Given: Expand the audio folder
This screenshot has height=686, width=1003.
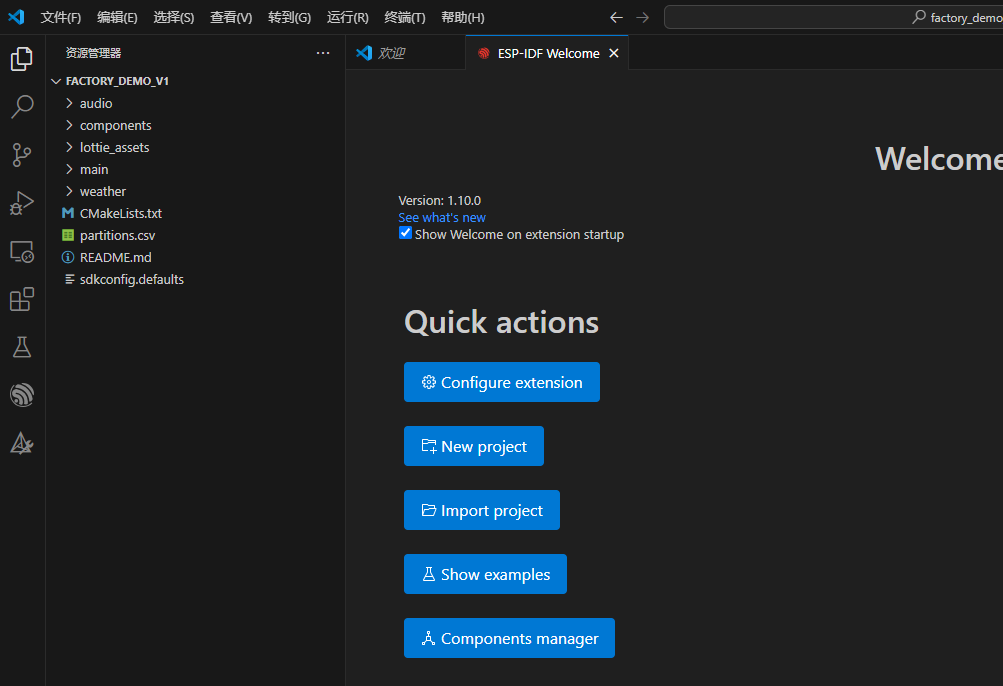Looking at the screenshot, I should 96,103.
